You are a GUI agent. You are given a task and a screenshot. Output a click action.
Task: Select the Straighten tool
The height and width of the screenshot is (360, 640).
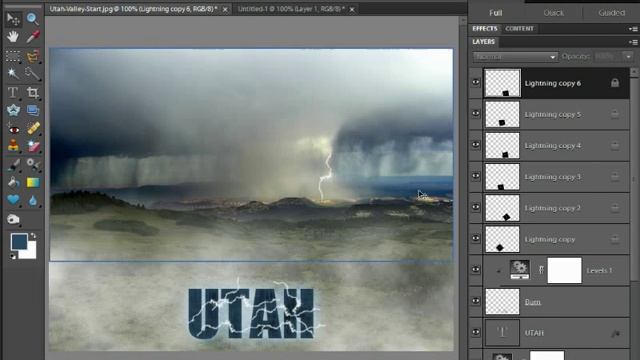pyautogui.click(x=33, y=110)
